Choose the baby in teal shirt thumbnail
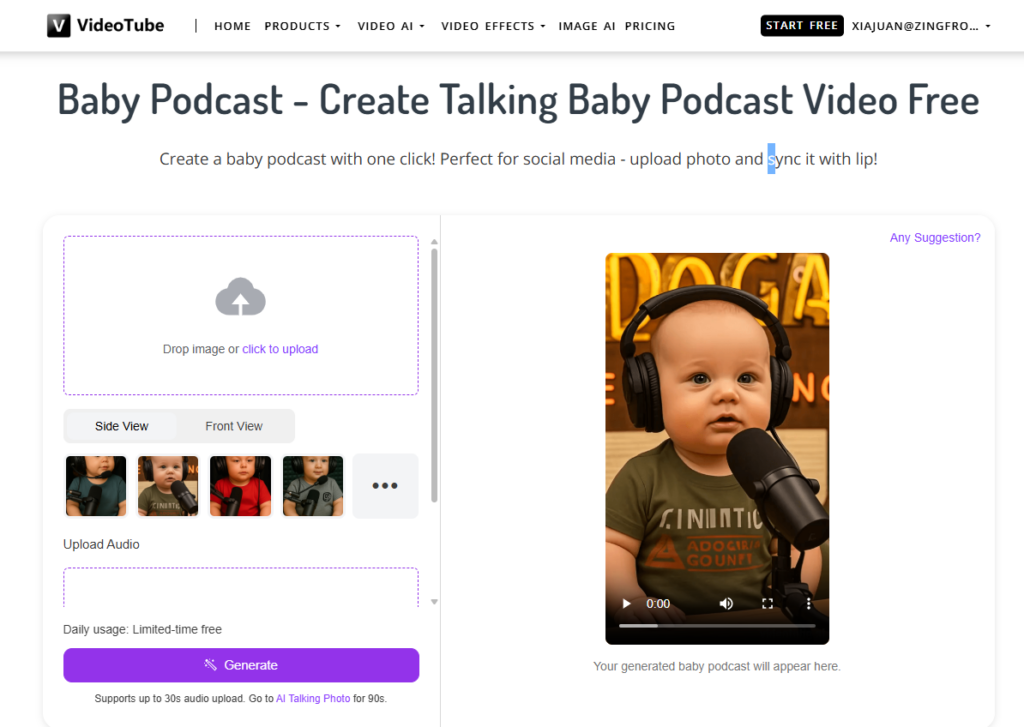 (x=96, y=486)
